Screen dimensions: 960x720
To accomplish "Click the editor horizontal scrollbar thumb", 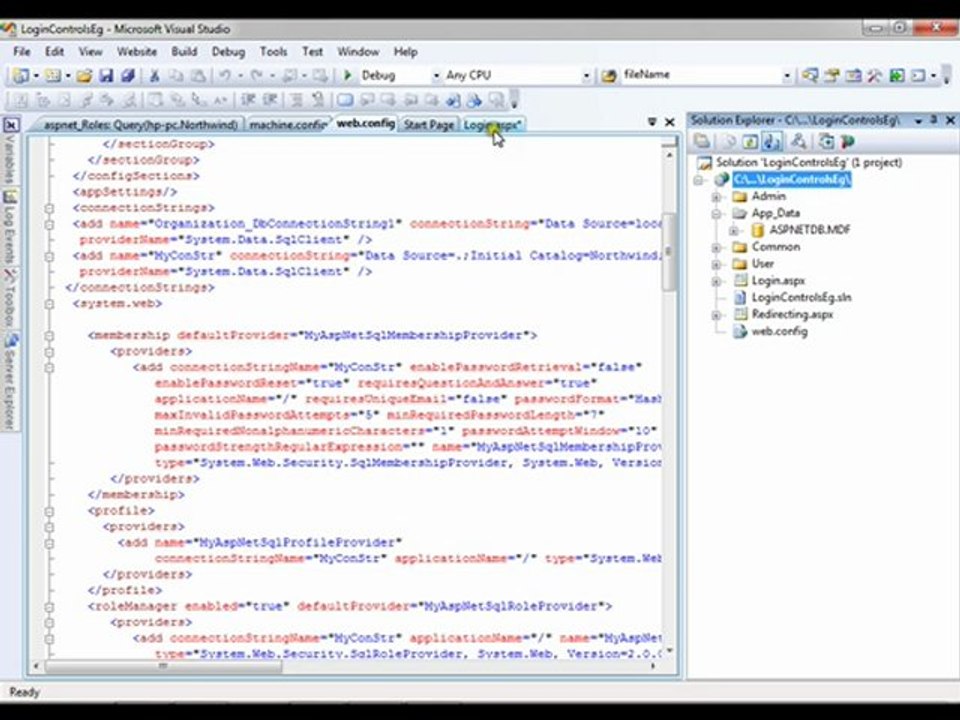I will 163,666.
